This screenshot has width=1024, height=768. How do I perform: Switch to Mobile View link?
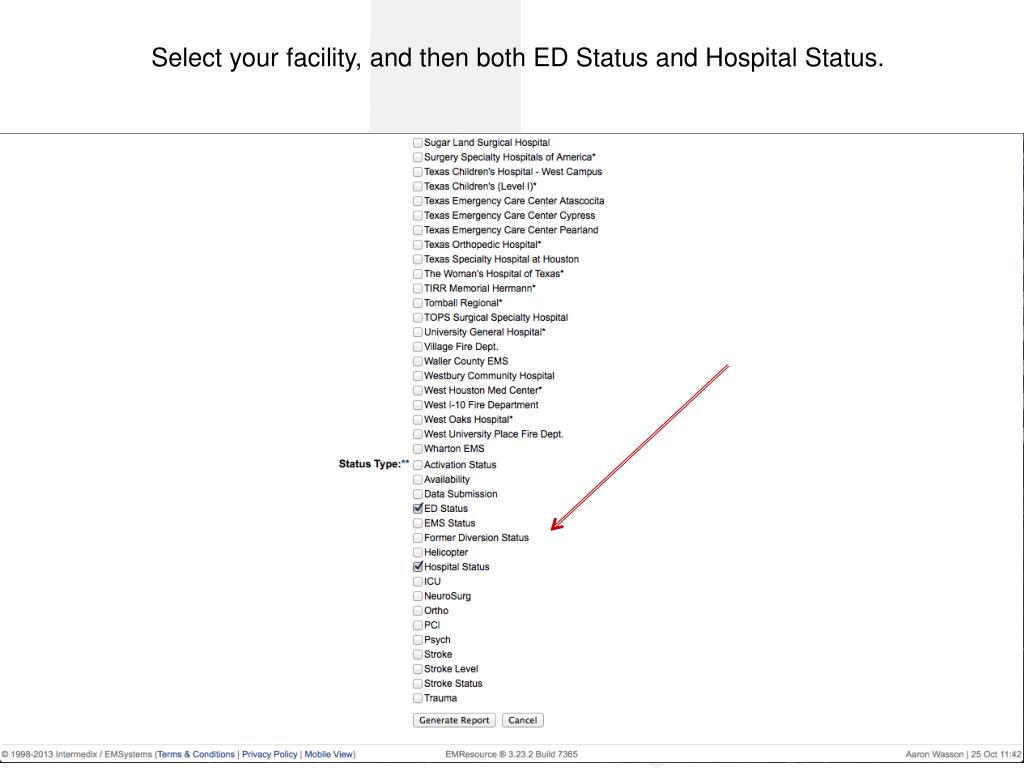tap(328, 754)
